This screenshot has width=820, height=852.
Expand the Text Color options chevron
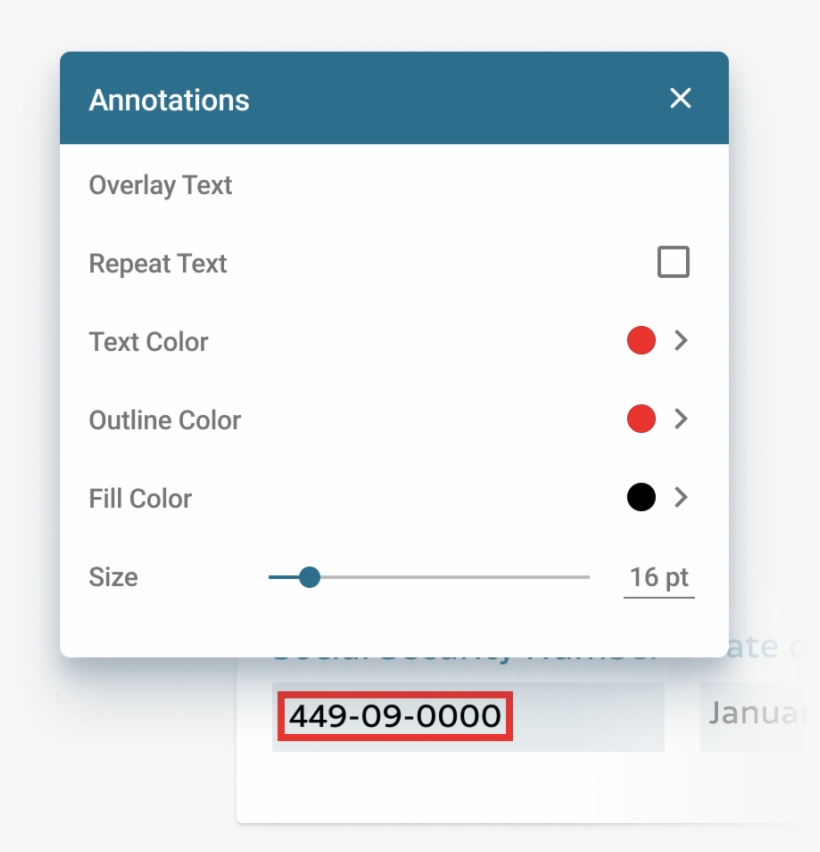click(x=682, y=341)
